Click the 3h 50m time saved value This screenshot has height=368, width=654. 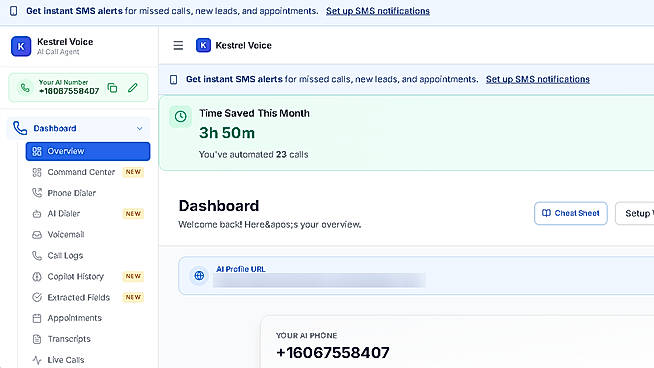[x=227, y=133]
